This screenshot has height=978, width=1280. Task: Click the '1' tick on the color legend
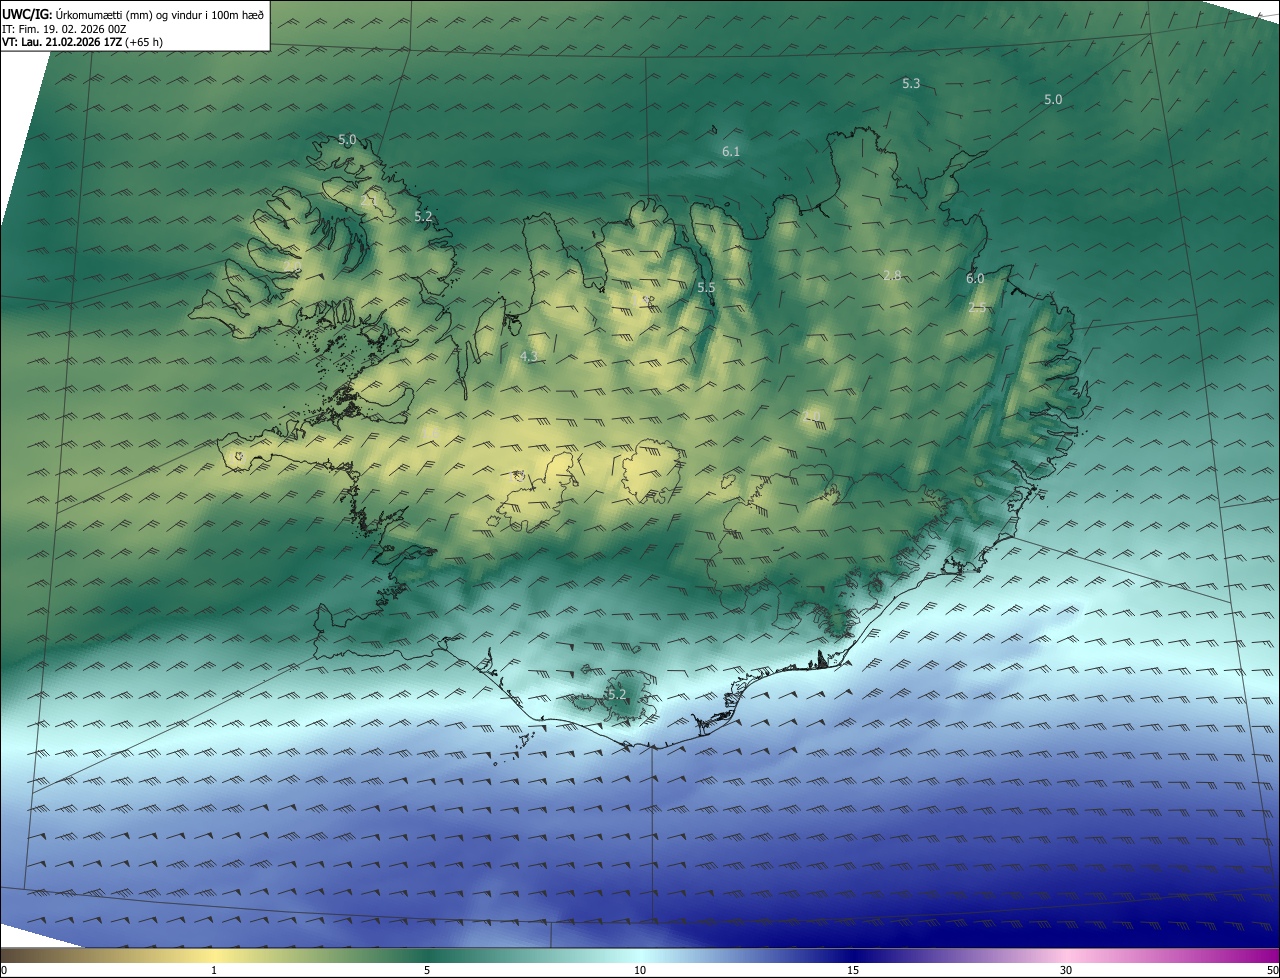pyautogui.click(x=214, y=970)
